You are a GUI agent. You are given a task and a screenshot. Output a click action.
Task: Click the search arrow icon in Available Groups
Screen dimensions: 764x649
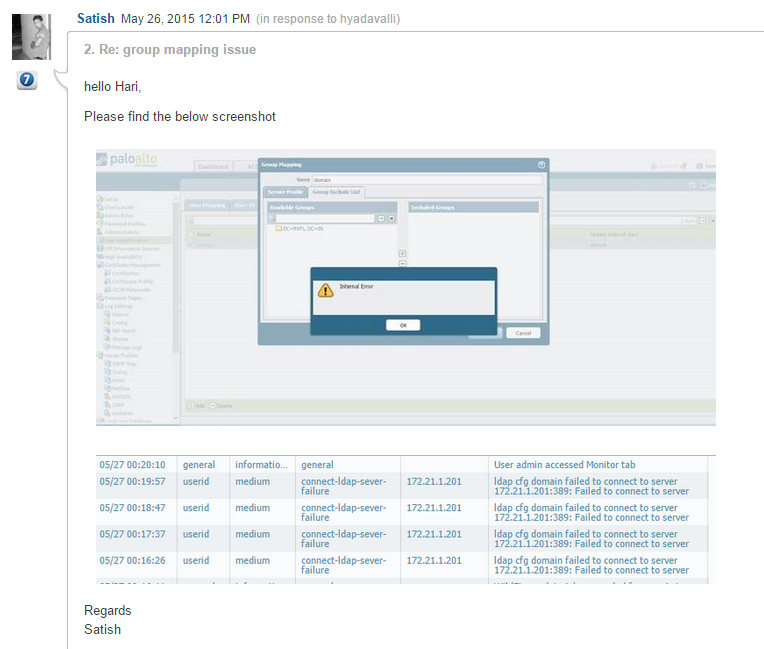coord(382,219)
